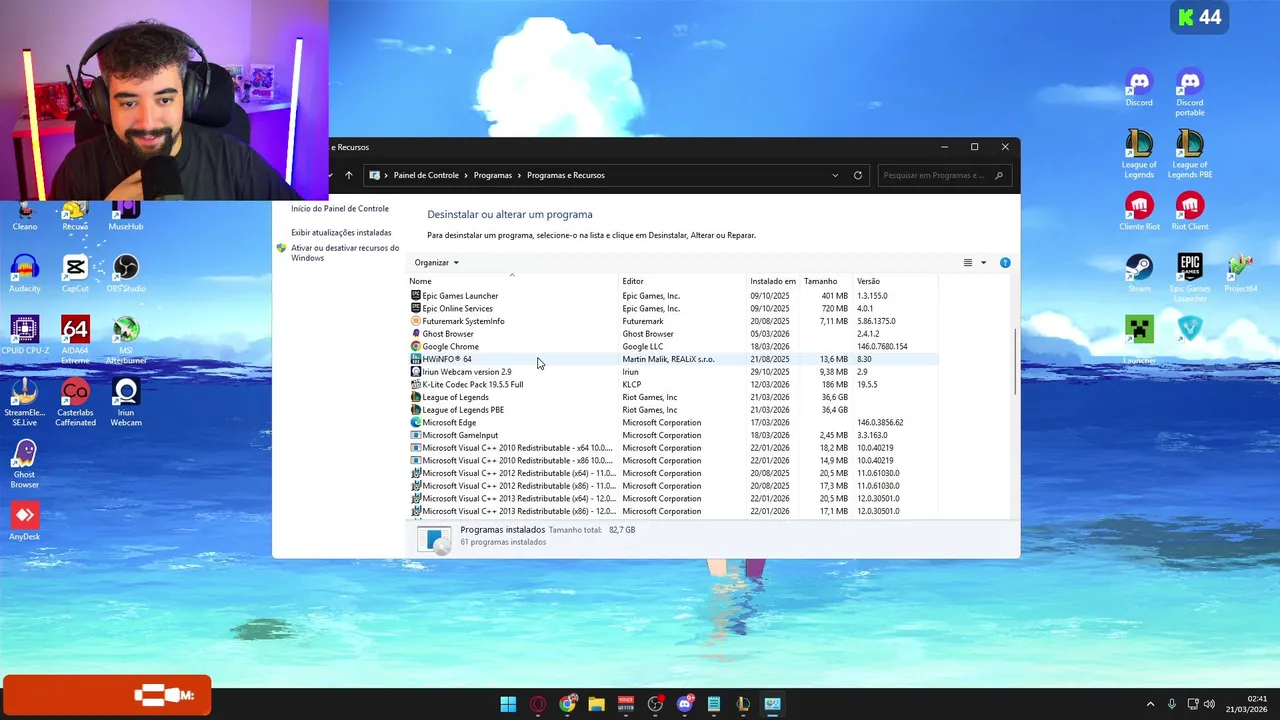1280x720 pixels.
Task: Select Futuremark SystemInfo row
Action: tap(674, 321)
